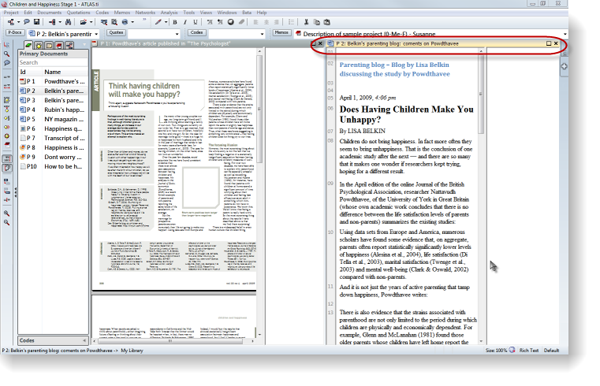The width and height of the screenshot is (600, 386).
Task: Expand the Codes dropdown list
Action: [262, 34]
